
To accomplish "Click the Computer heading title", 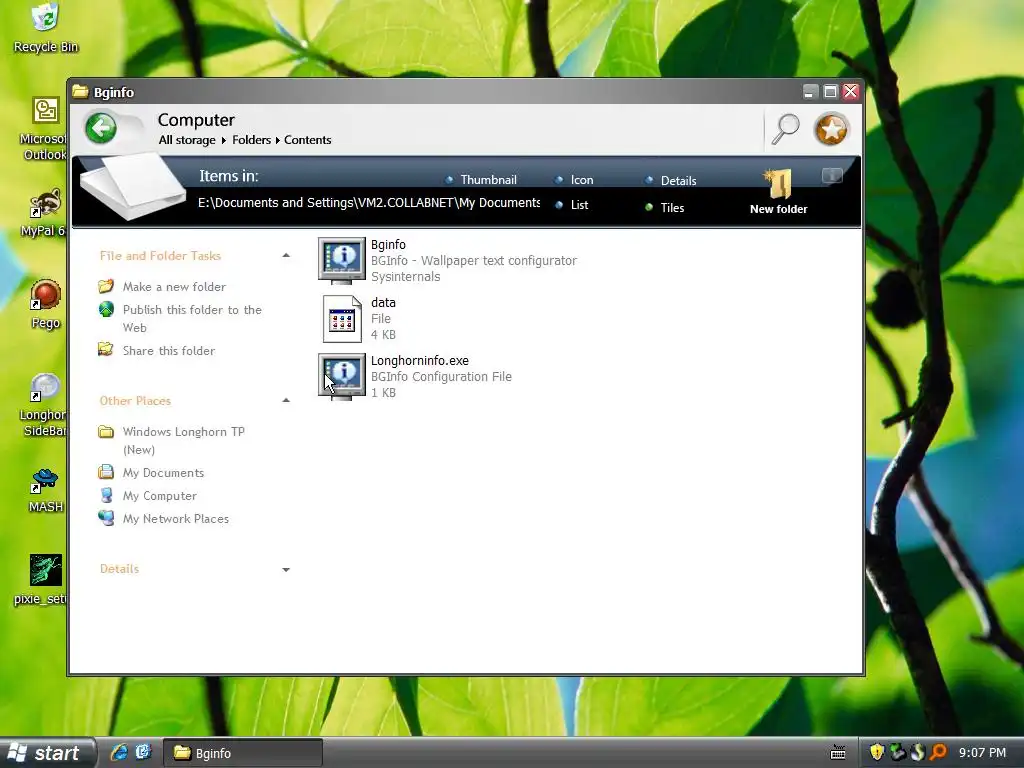I will coord(196,120).
